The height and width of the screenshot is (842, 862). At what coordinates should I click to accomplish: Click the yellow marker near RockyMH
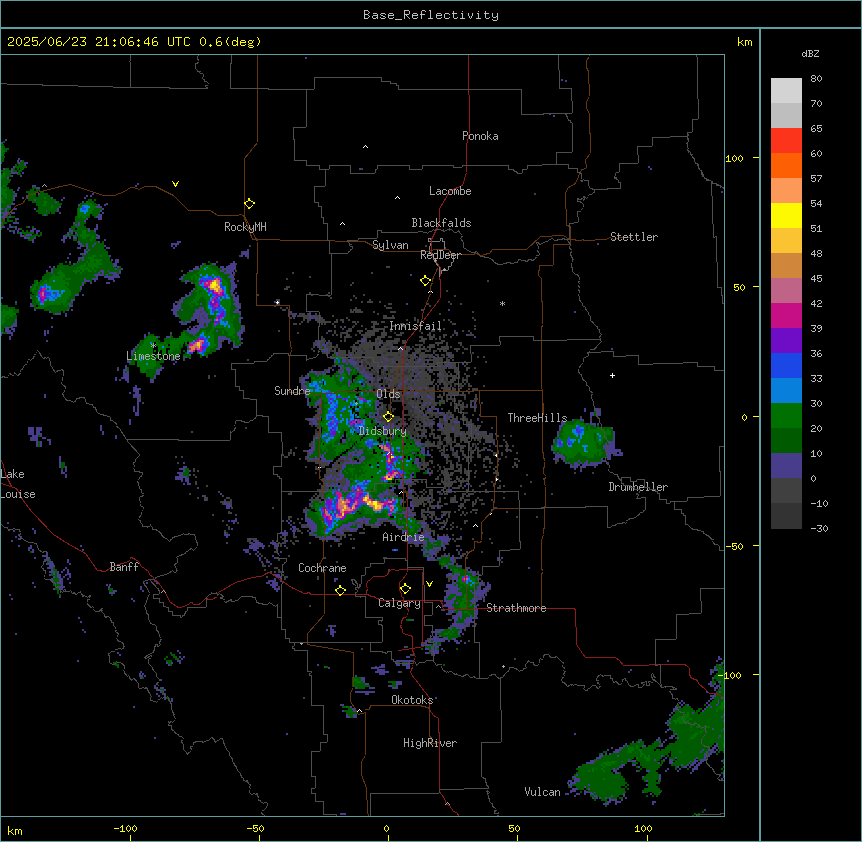click(250, 204)
